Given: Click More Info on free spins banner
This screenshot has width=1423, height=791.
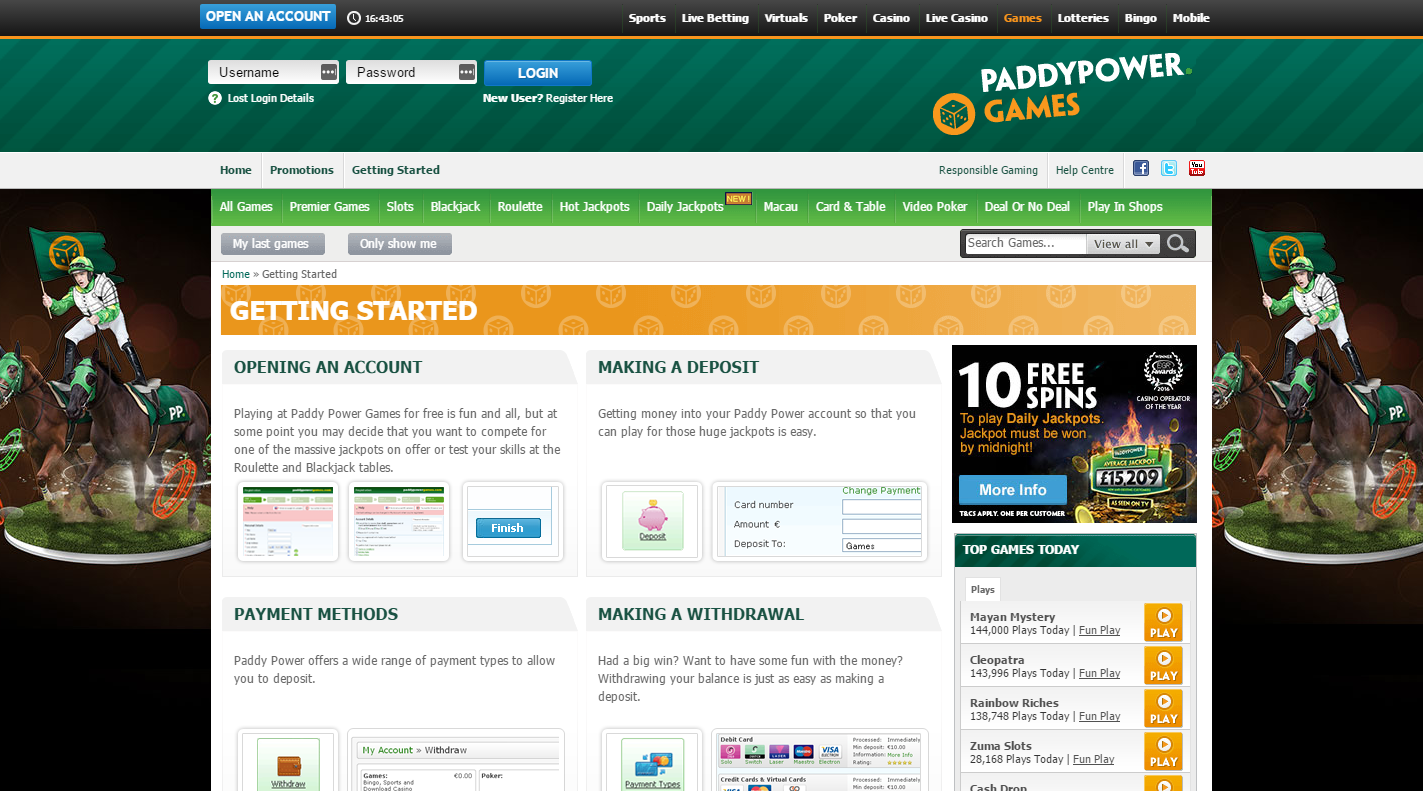Looking at the screenshot, I should pyautogui.click(x=1012, y=490).
